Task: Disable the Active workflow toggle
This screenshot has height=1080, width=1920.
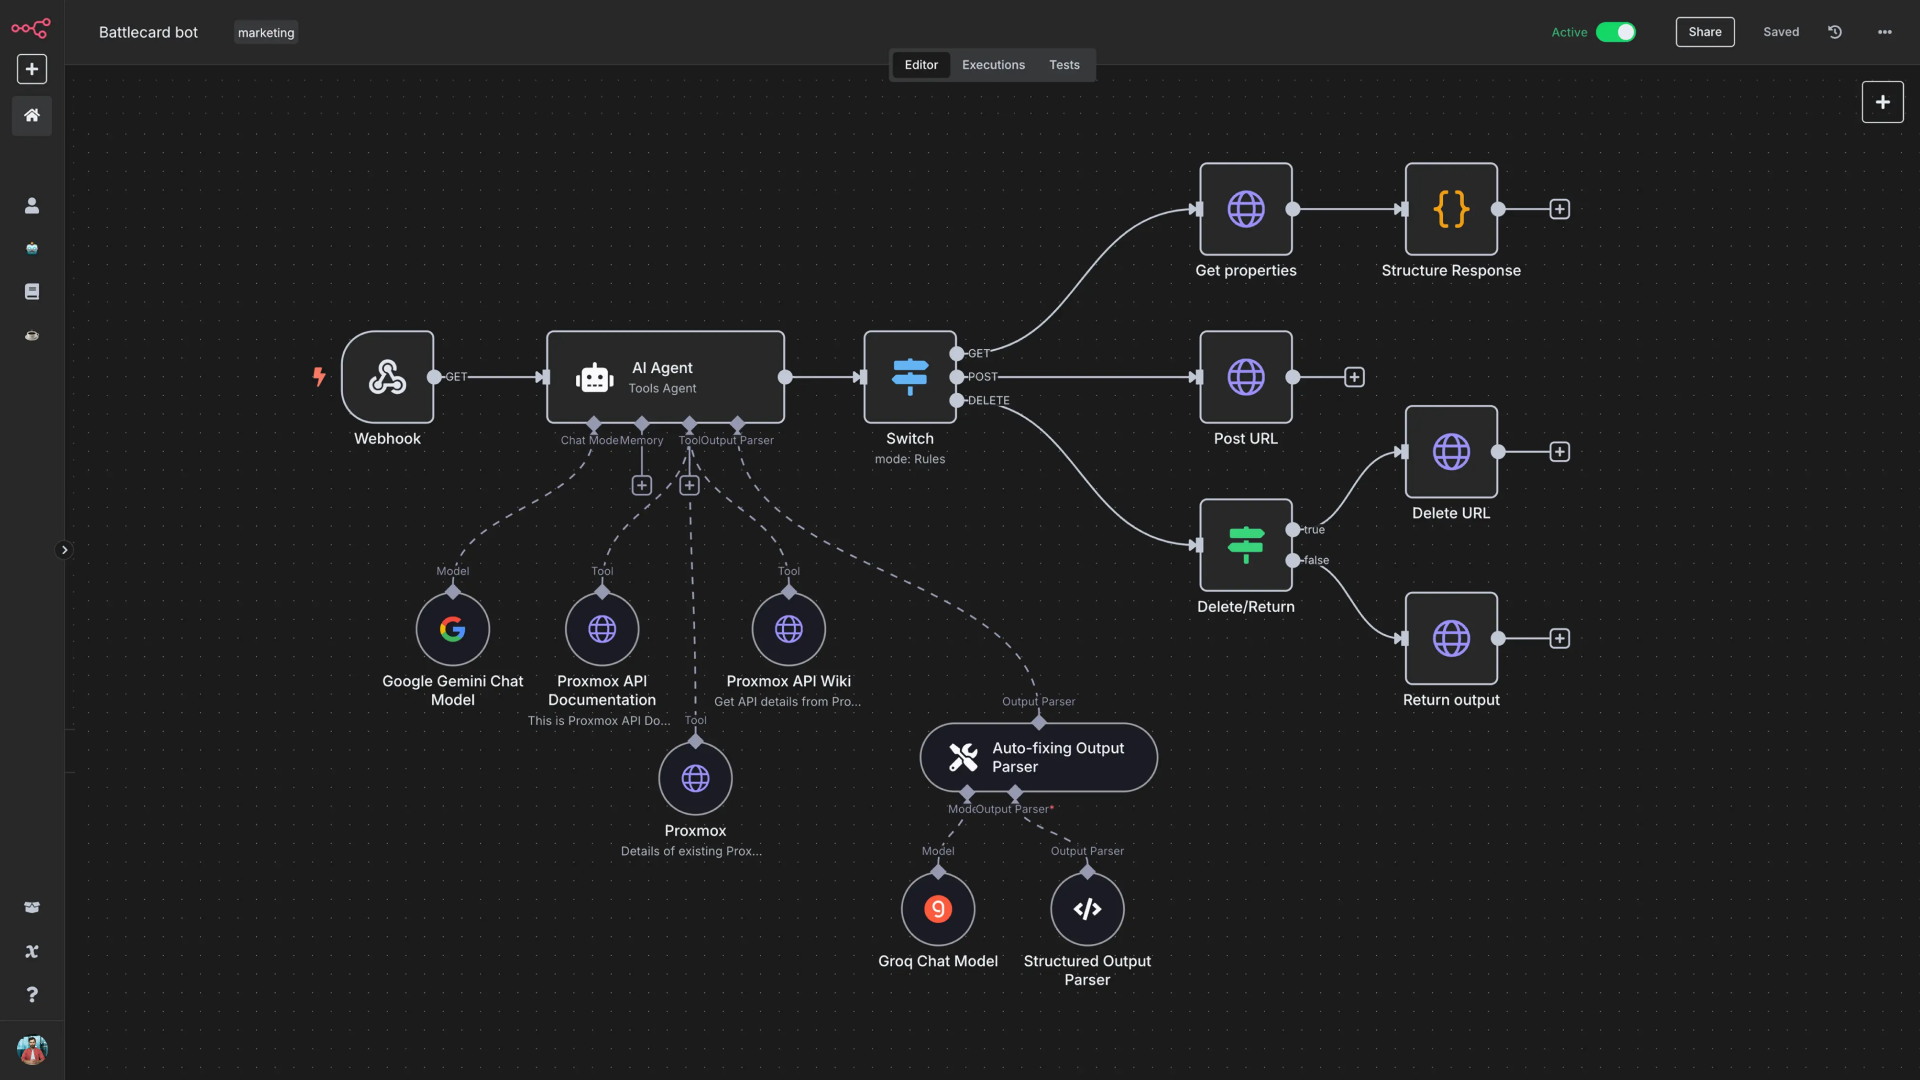Action: [1618, 32]
